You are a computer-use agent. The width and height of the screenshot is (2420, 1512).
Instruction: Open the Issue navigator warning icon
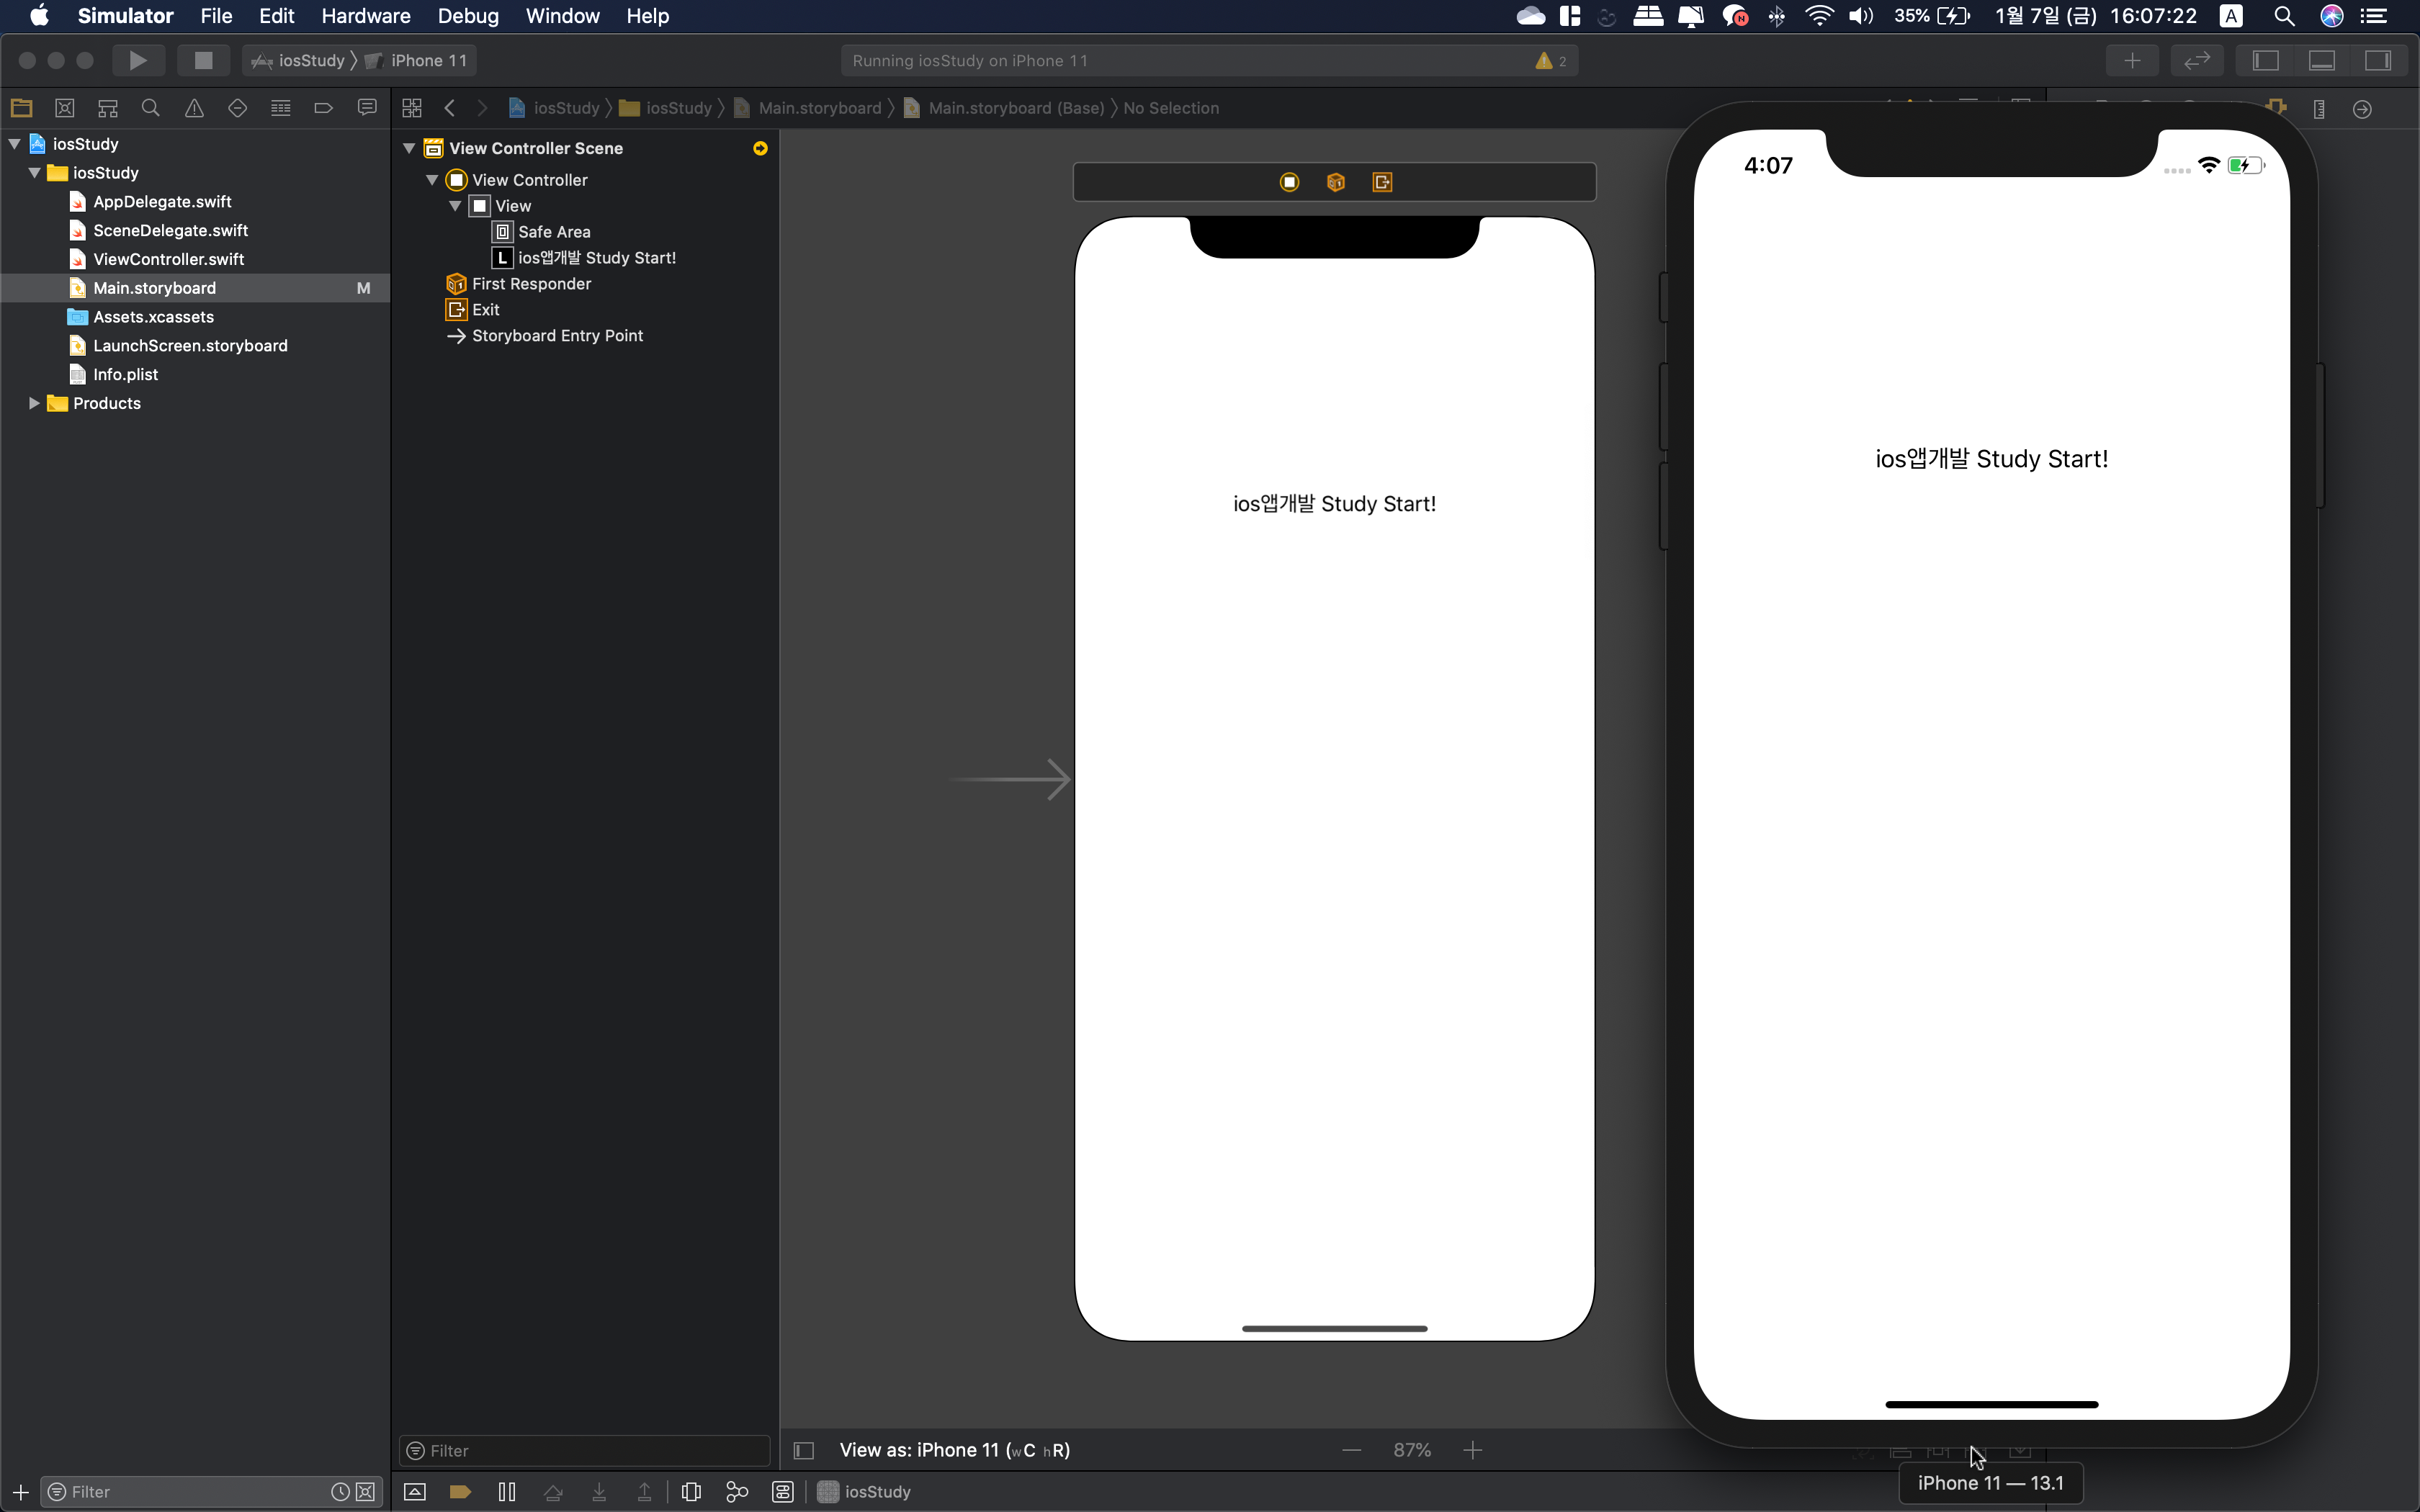point(194,108)
